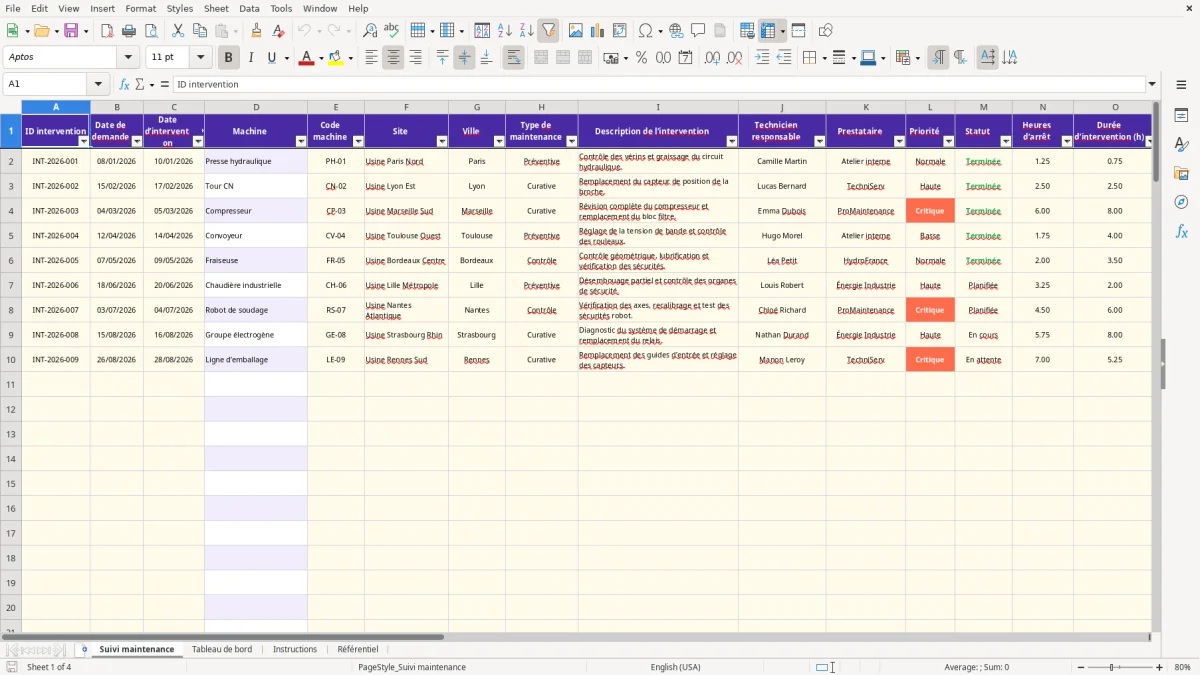Click the Underline button
Viewport: 1200px width, 675px height.
click(x=272, y=58)
